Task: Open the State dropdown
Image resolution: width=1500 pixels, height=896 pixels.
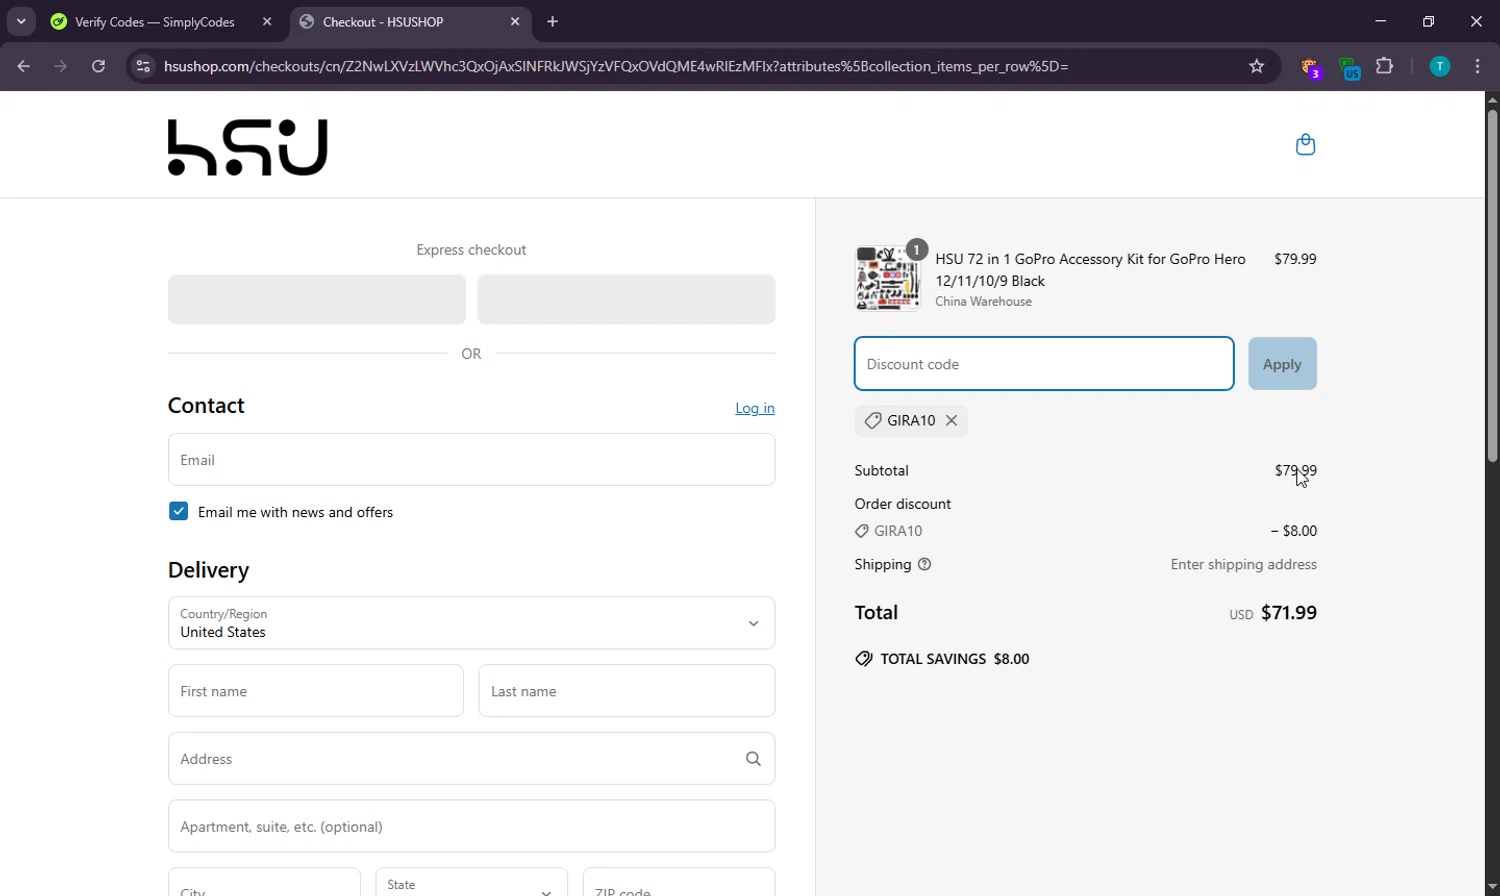Action: coord(472,884)
